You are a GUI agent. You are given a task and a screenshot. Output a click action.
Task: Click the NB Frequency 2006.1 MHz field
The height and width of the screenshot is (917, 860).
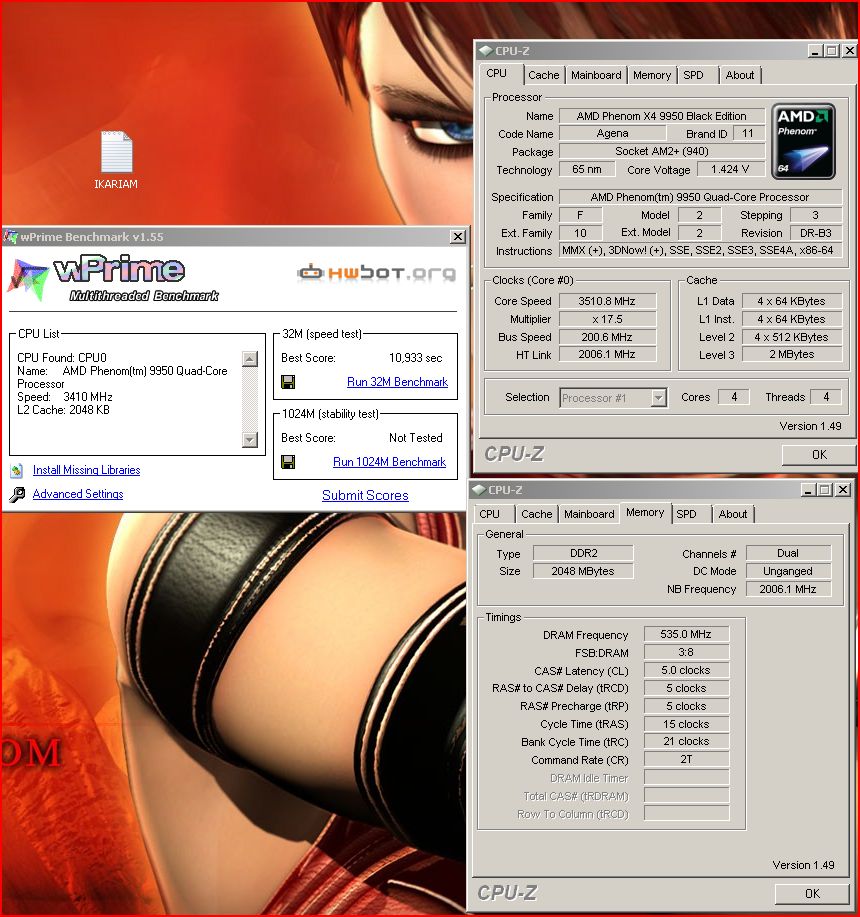(x=788, y=589)
